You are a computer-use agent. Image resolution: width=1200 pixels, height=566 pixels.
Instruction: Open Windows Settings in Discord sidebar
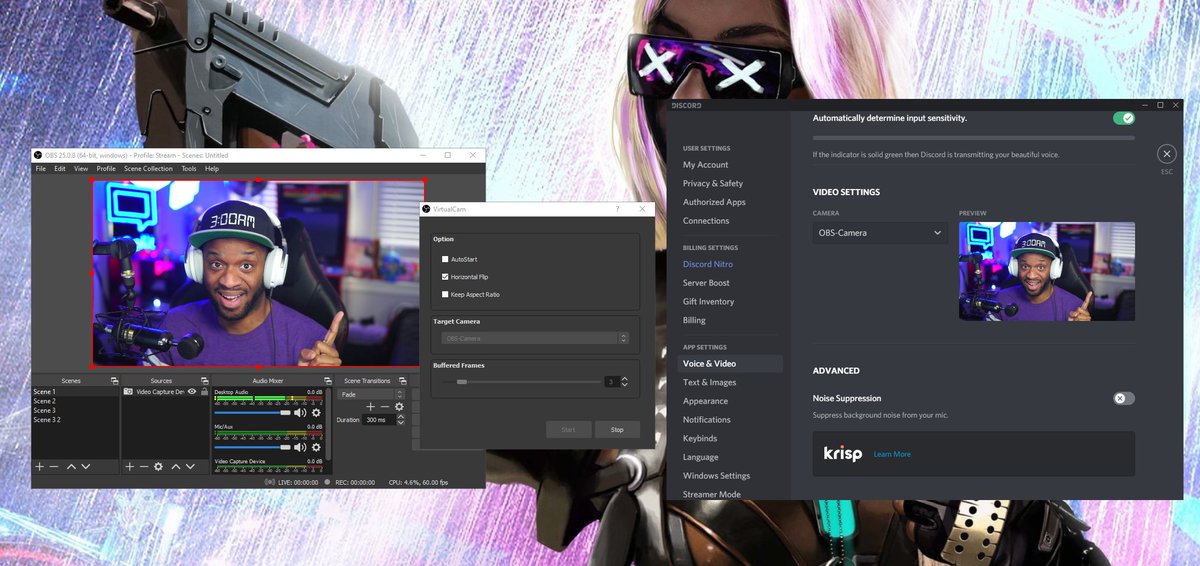(x=716, y=476)
